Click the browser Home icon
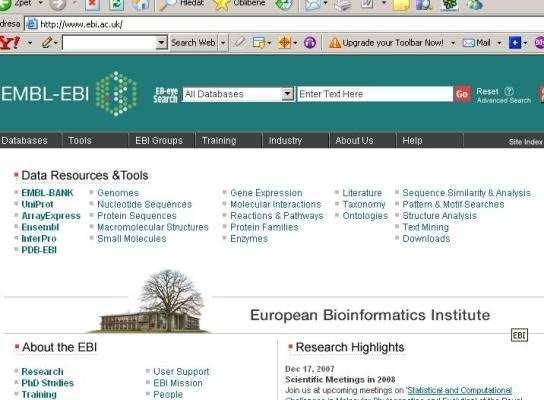Image resolution: width=544 pixels, height=400 pixels. 141,4
